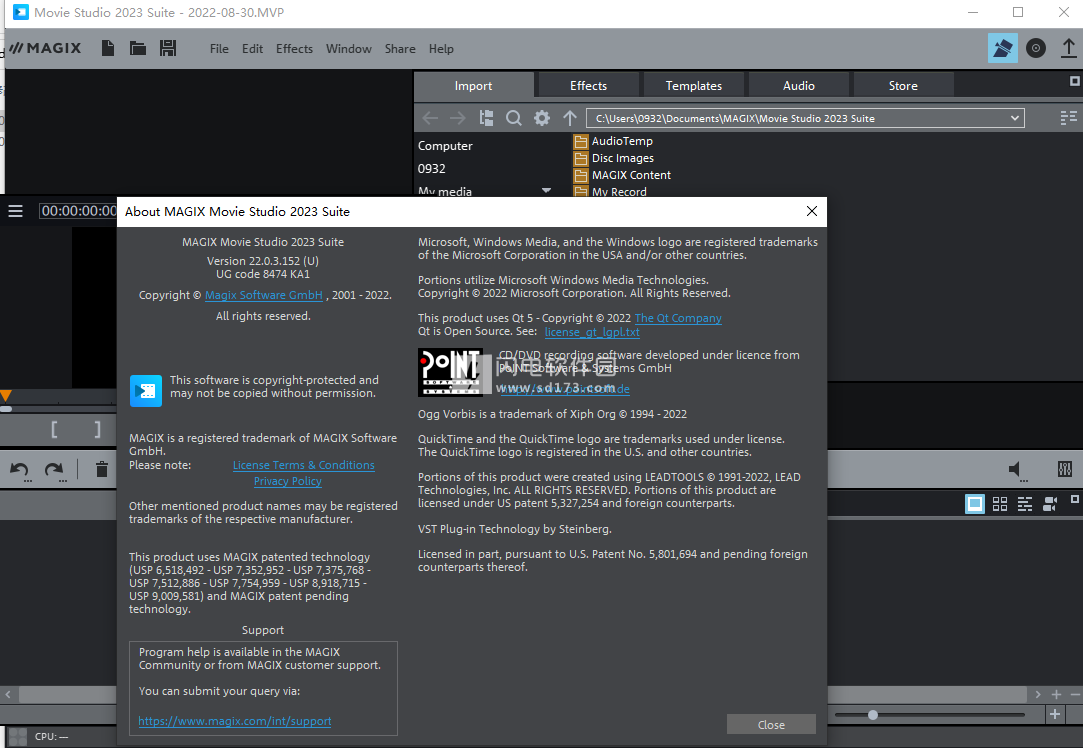The height and width of the screenshot is (748, 1083).
Task: Select Computer in the media pool
Action: click(445, 146)
